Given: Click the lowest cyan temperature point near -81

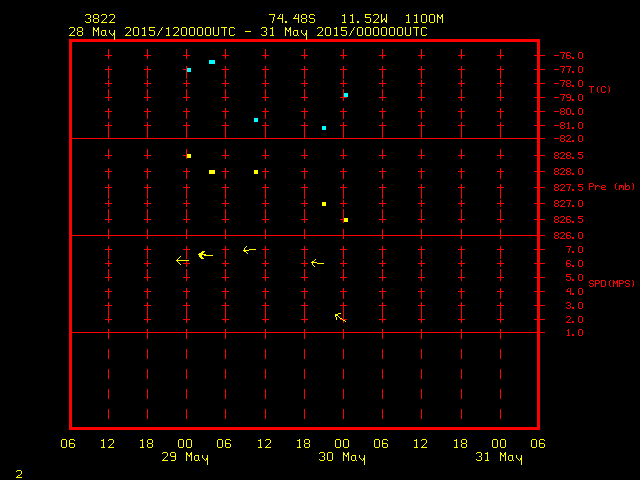Looking at the screenshot, I should point(324,128).
